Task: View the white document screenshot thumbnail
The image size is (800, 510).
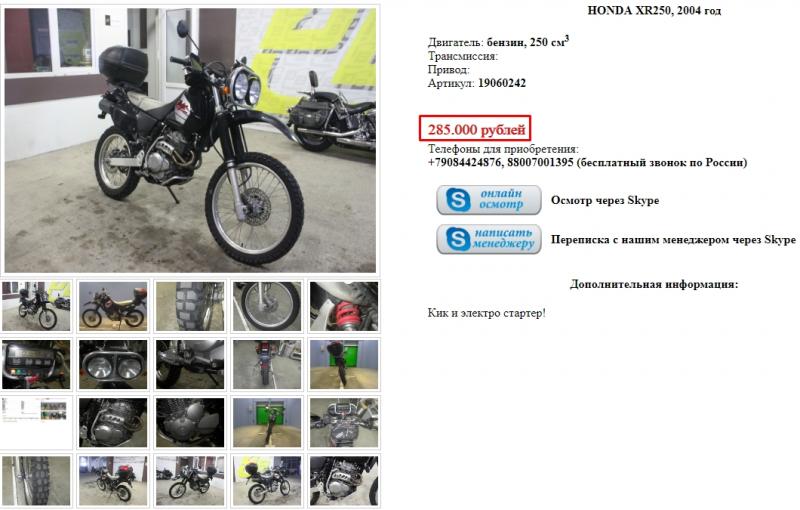Action: click(36, 423)
